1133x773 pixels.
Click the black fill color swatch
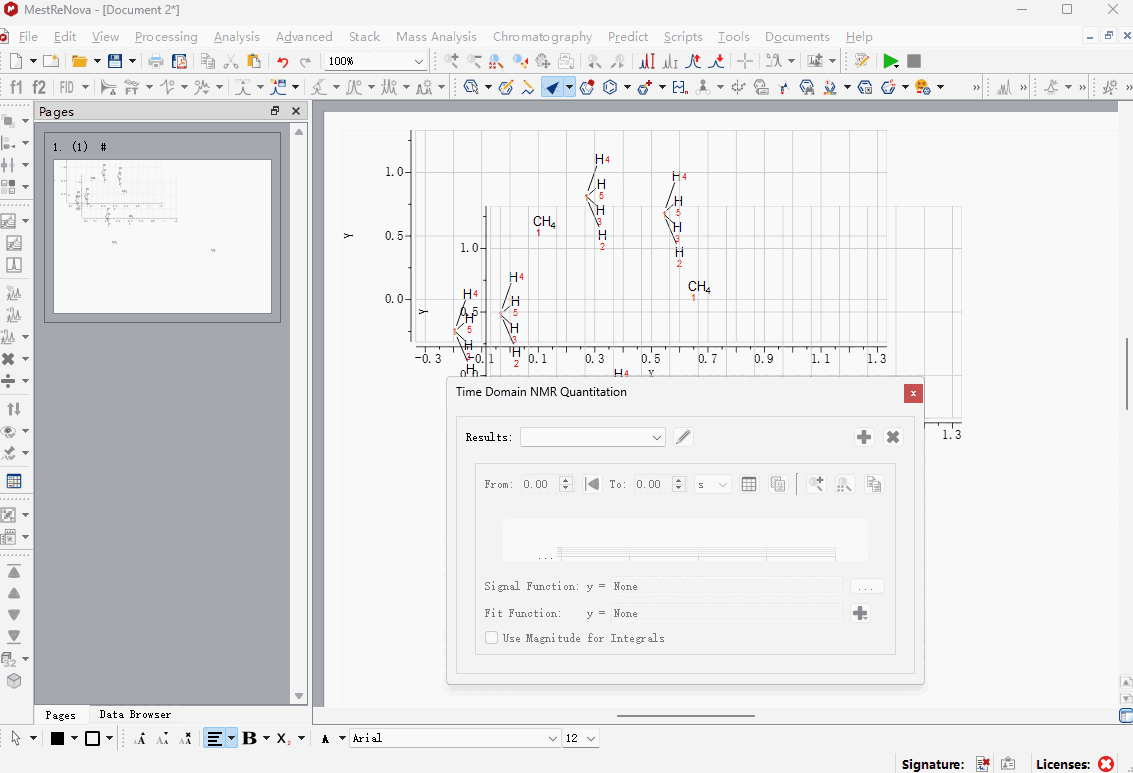[58, 739]
